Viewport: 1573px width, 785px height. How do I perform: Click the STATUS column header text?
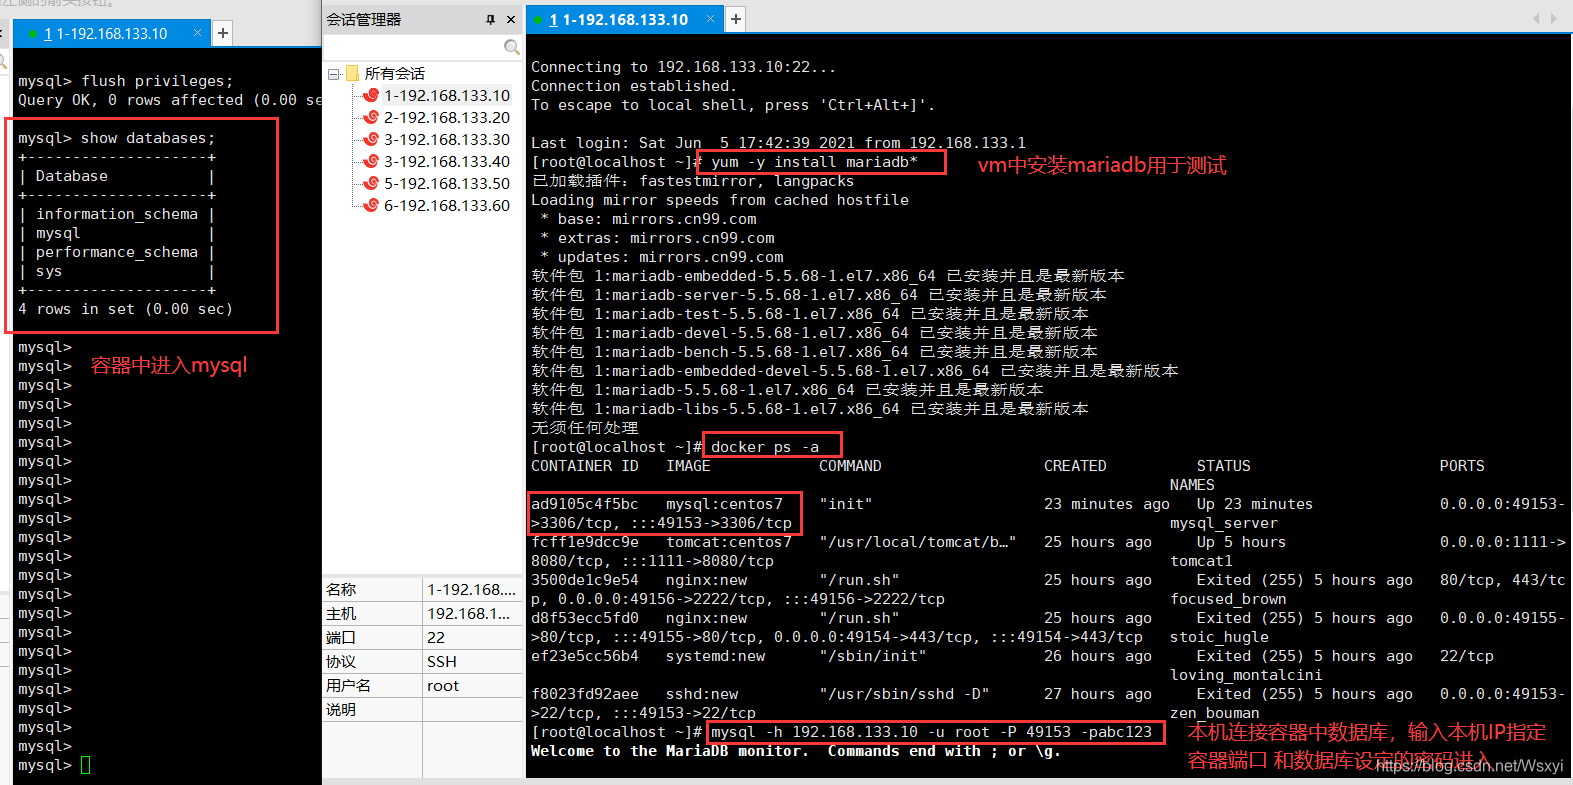(1224, 466)
